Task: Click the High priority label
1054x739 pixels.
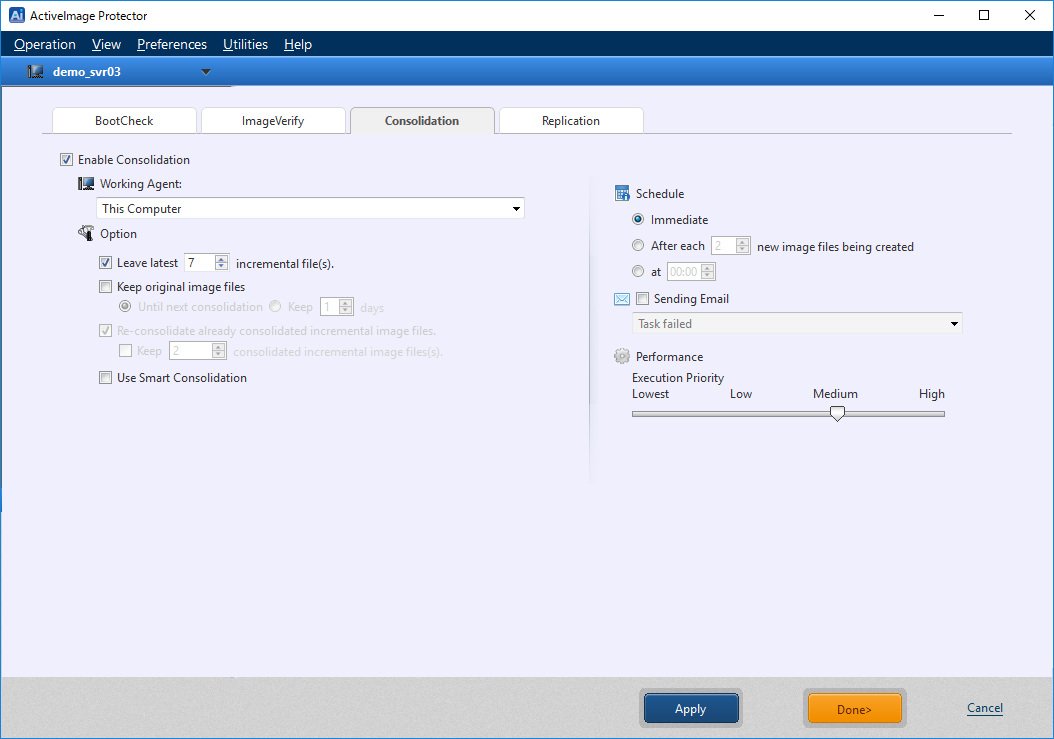Action: [x=932, y=394]
